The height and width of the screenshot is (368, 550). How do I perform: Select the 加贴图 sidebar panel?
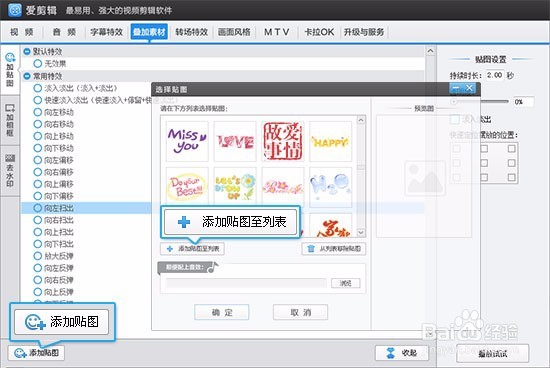pyautogui.click(x=10, y=70)
